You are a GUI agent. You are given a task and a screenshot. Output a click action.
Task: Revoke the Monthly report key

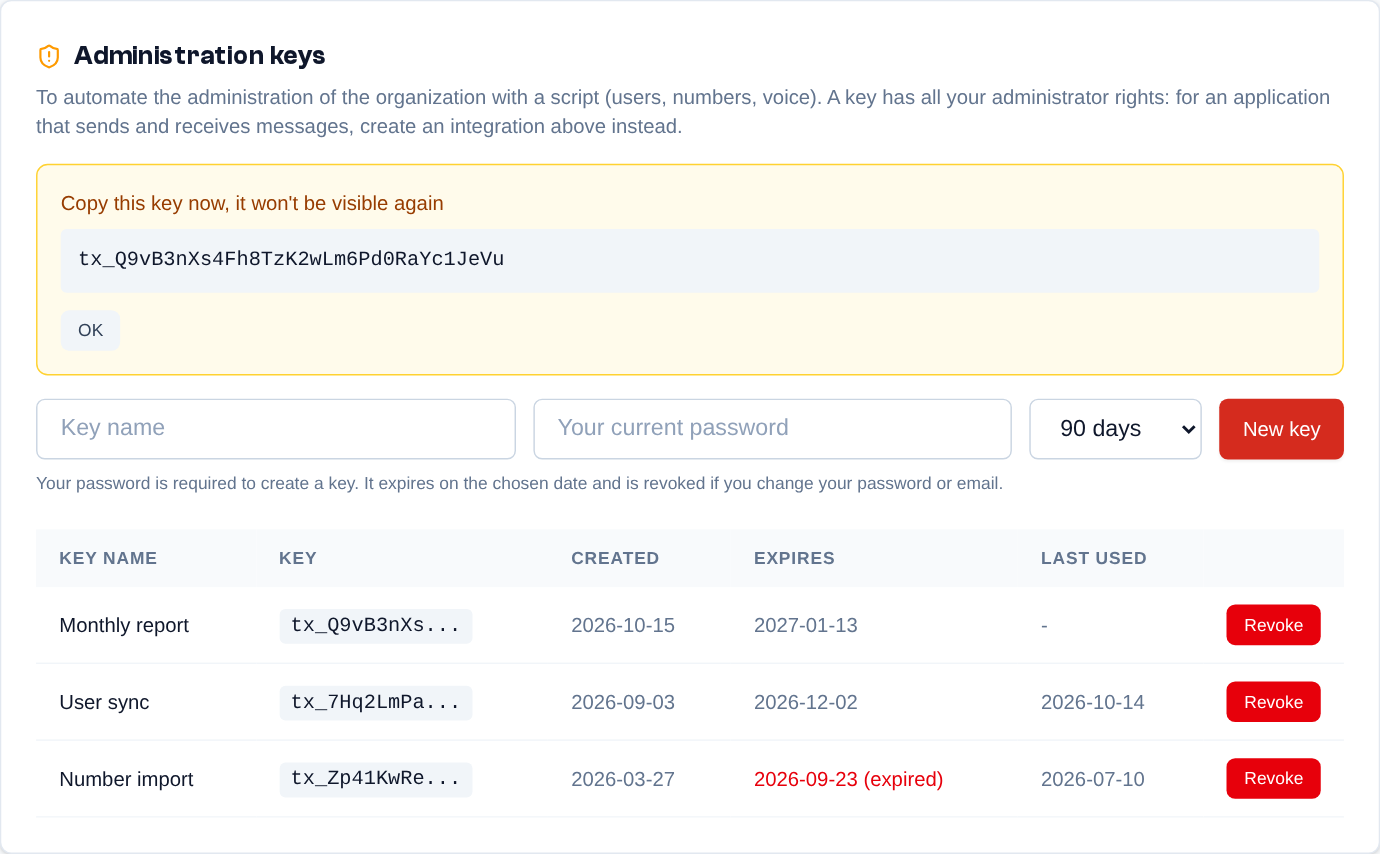tap(1273, 625)
